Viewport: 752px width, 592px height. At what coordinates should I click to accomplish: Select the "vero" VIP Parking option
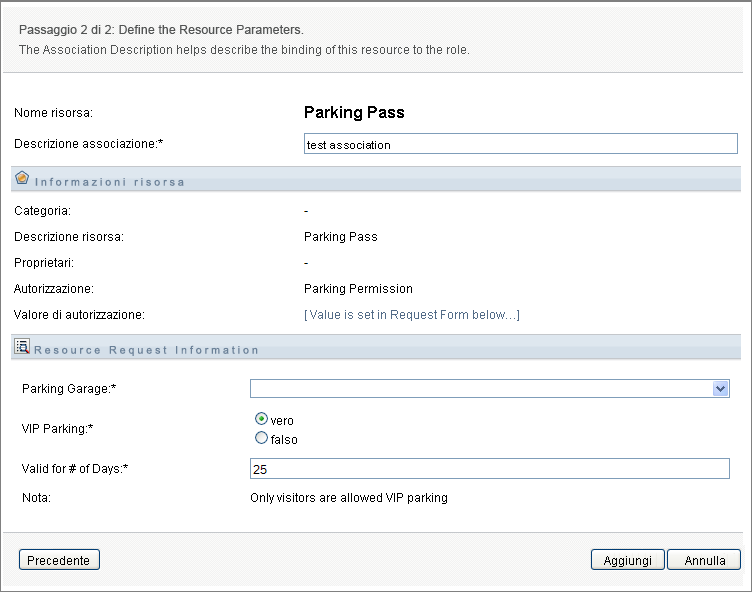(x=262, y=420)
